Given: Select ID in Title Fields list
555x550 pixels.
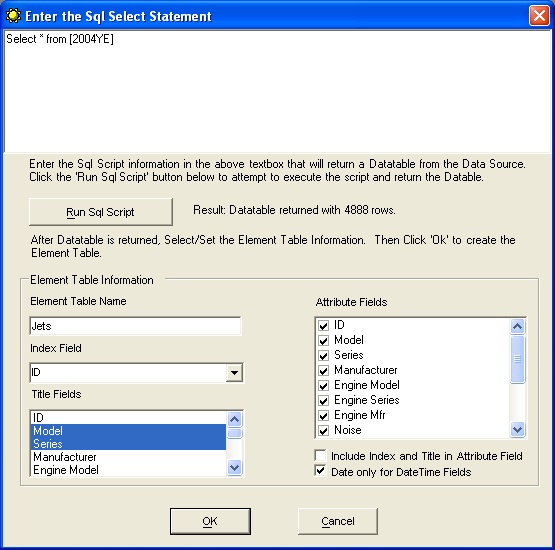Looking at the screenshot, I should point(128,418).
